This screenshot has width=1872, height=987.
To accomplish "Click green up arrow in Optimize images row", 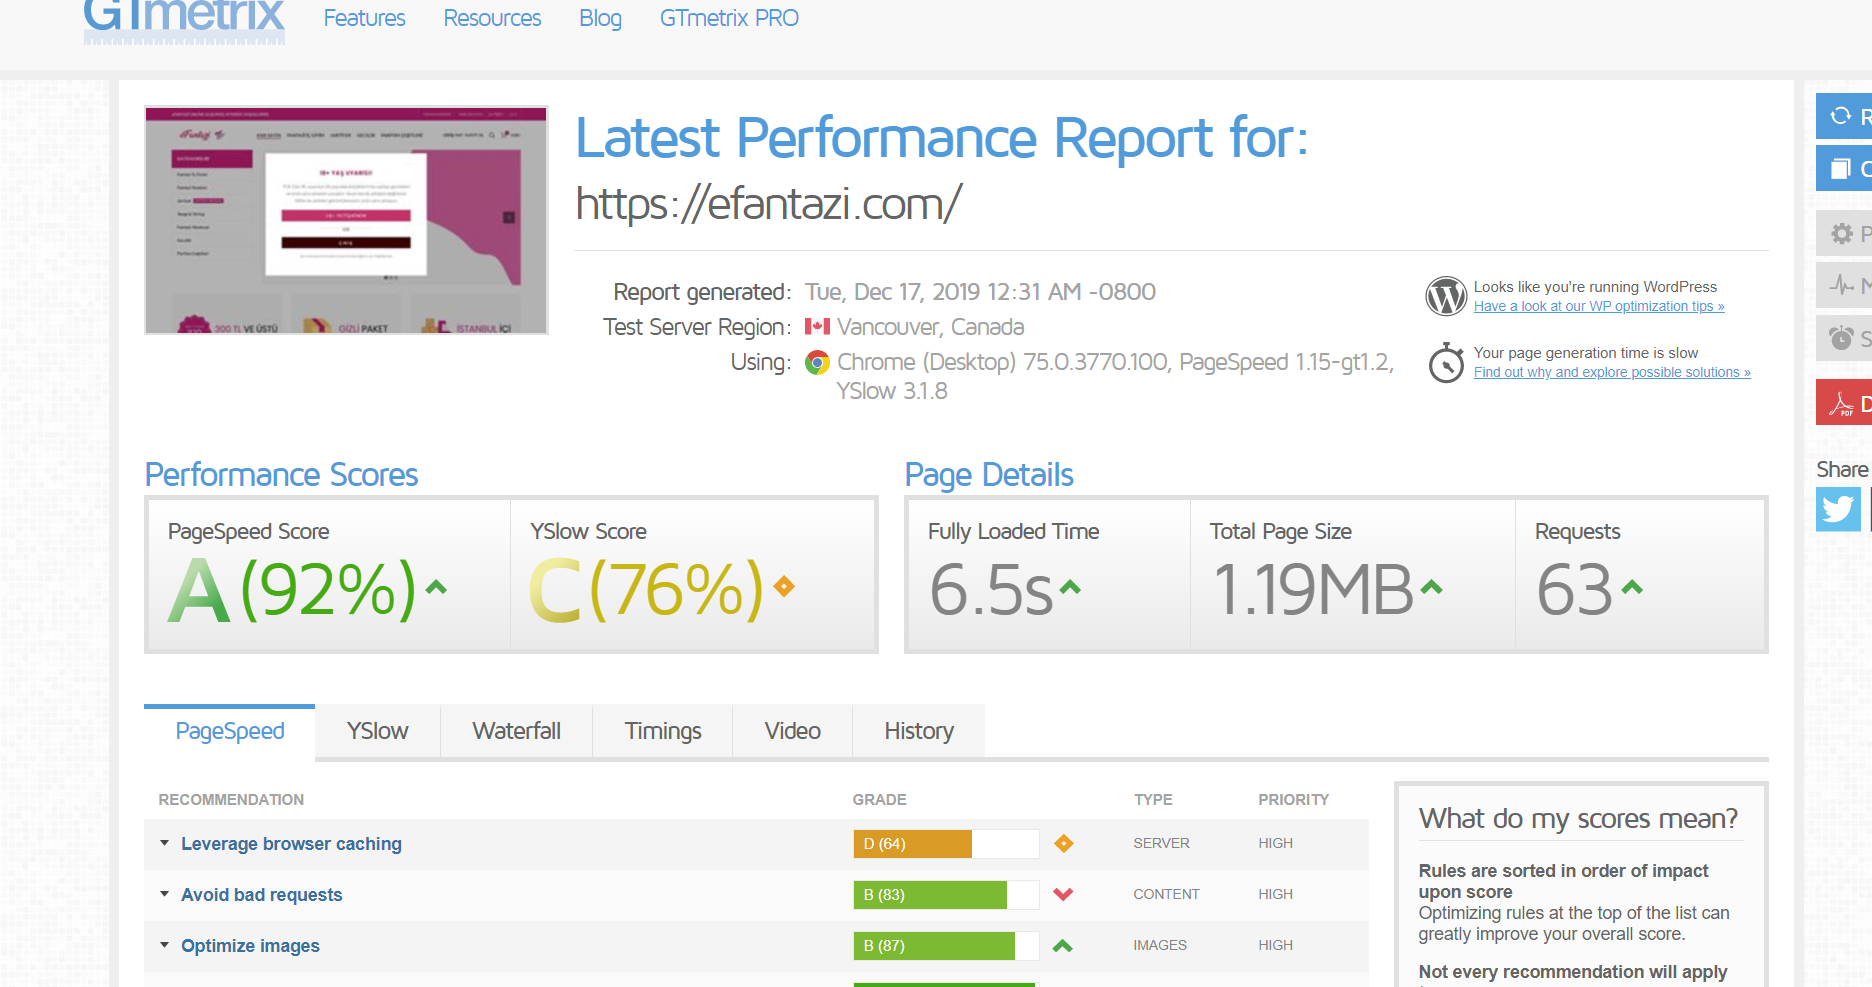I will [x=1063, y=945].
